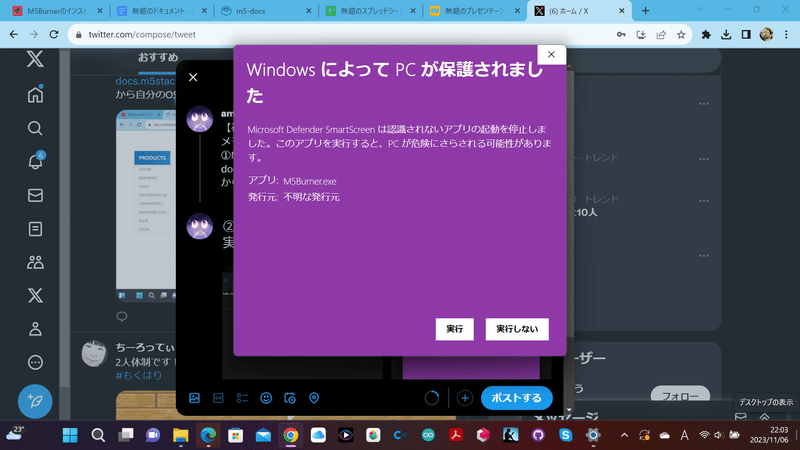Open Profile icon in sidebar

pyautogui.click(x=35, y=329)
